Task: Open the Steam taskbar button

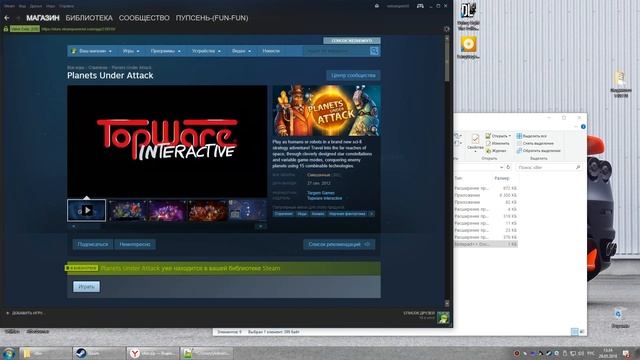Action: point(99,353)
